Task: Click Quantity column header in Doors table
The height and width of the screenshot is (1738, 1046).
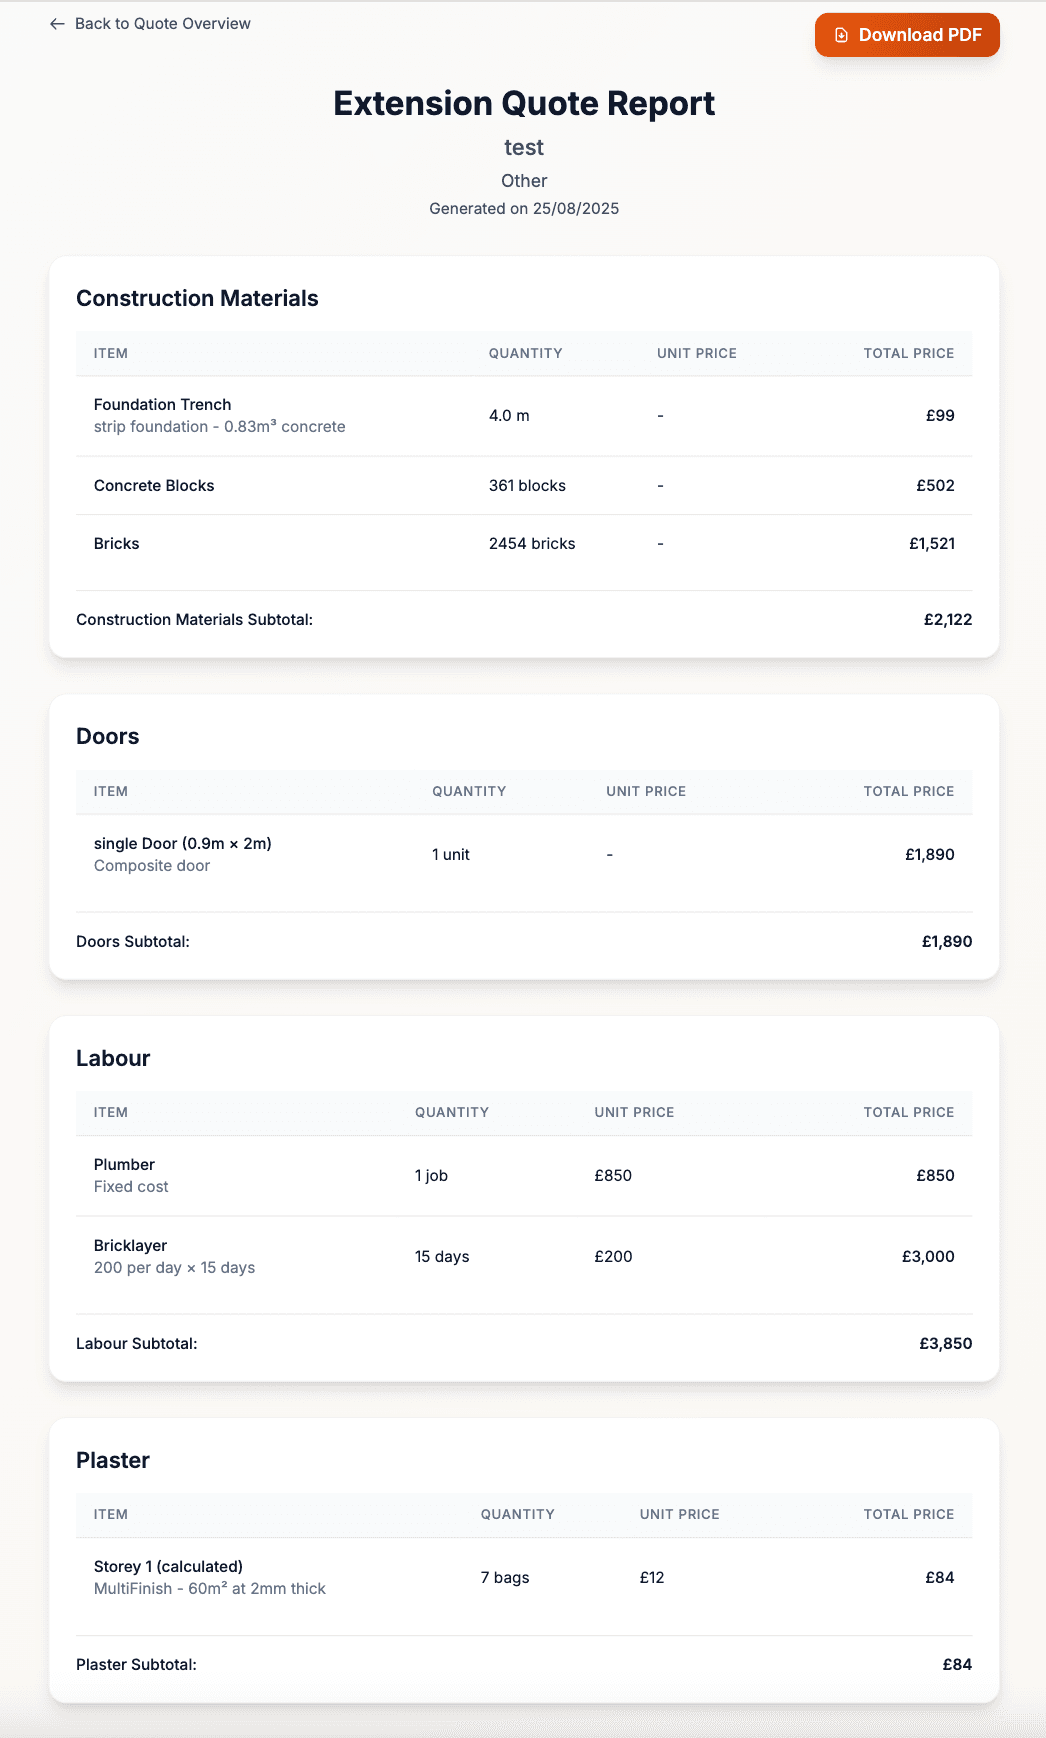Action: point(469,791)
